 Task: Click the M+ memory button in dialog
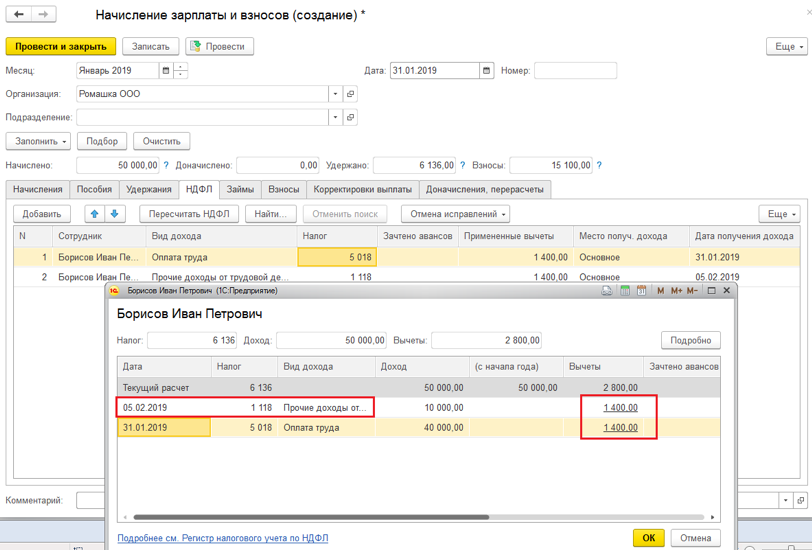pyautogui.click(x=676, y=291)
